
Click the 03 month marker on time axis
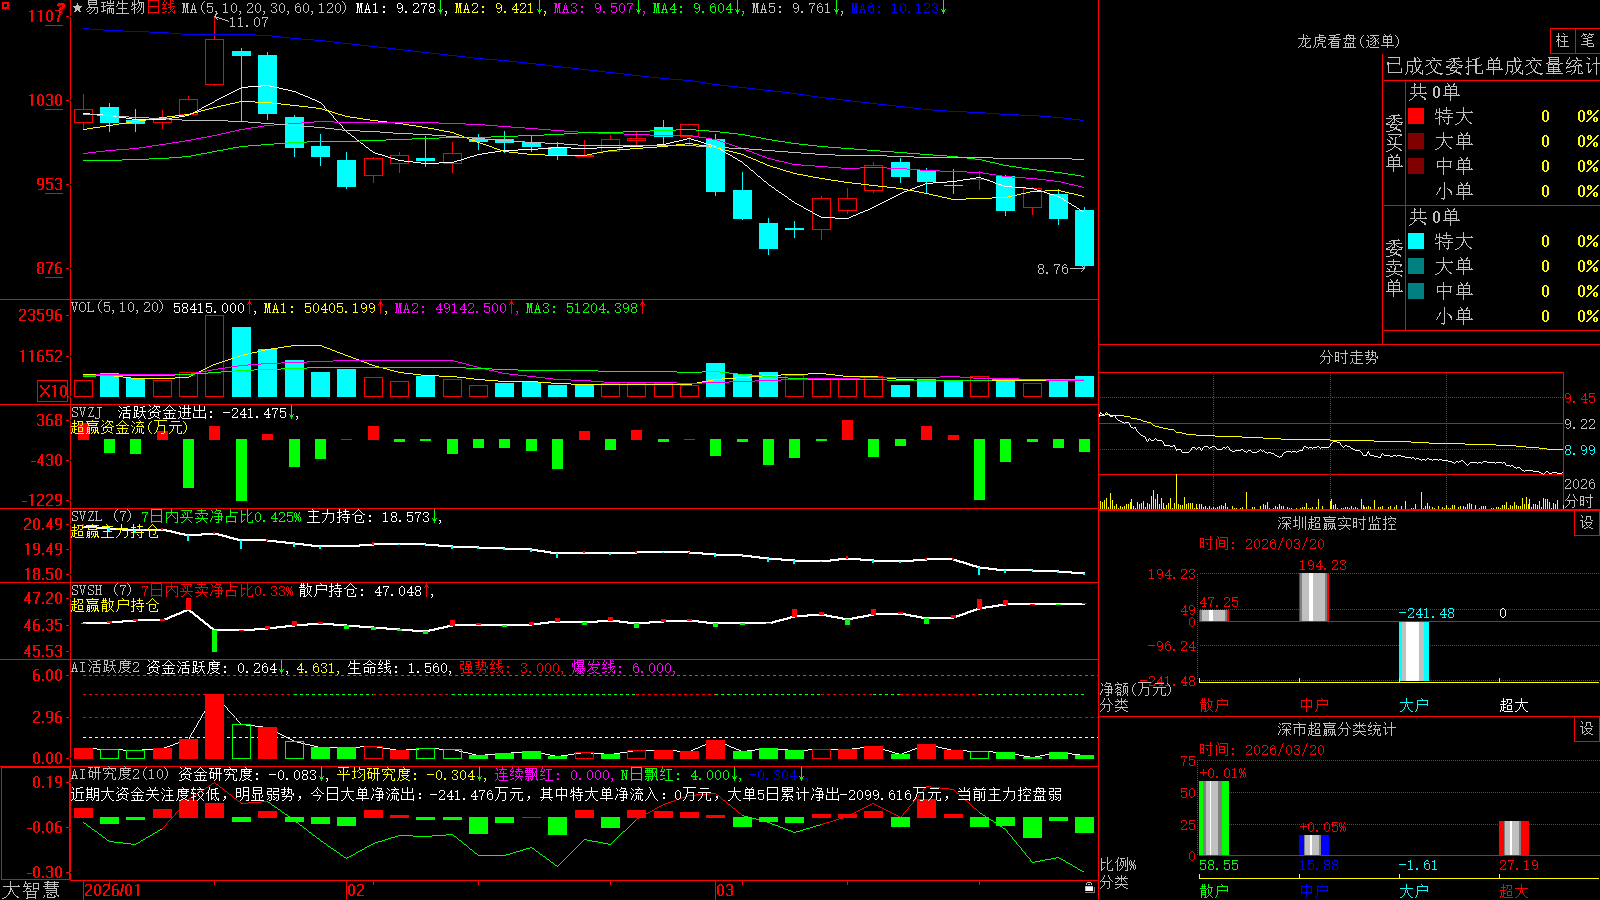point(725,890)
